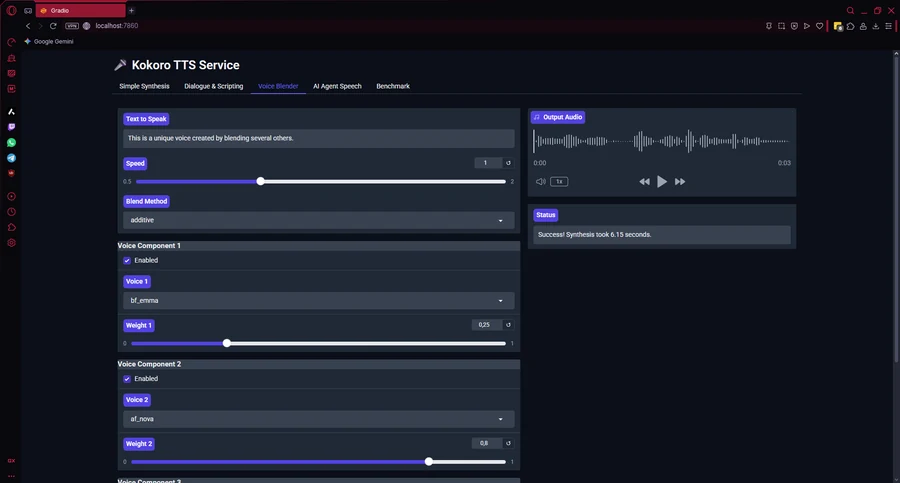The height and width of the screenshot is (483, 900).
Task: Open browser downloads icon in toolbar
Action: point(875,26)
